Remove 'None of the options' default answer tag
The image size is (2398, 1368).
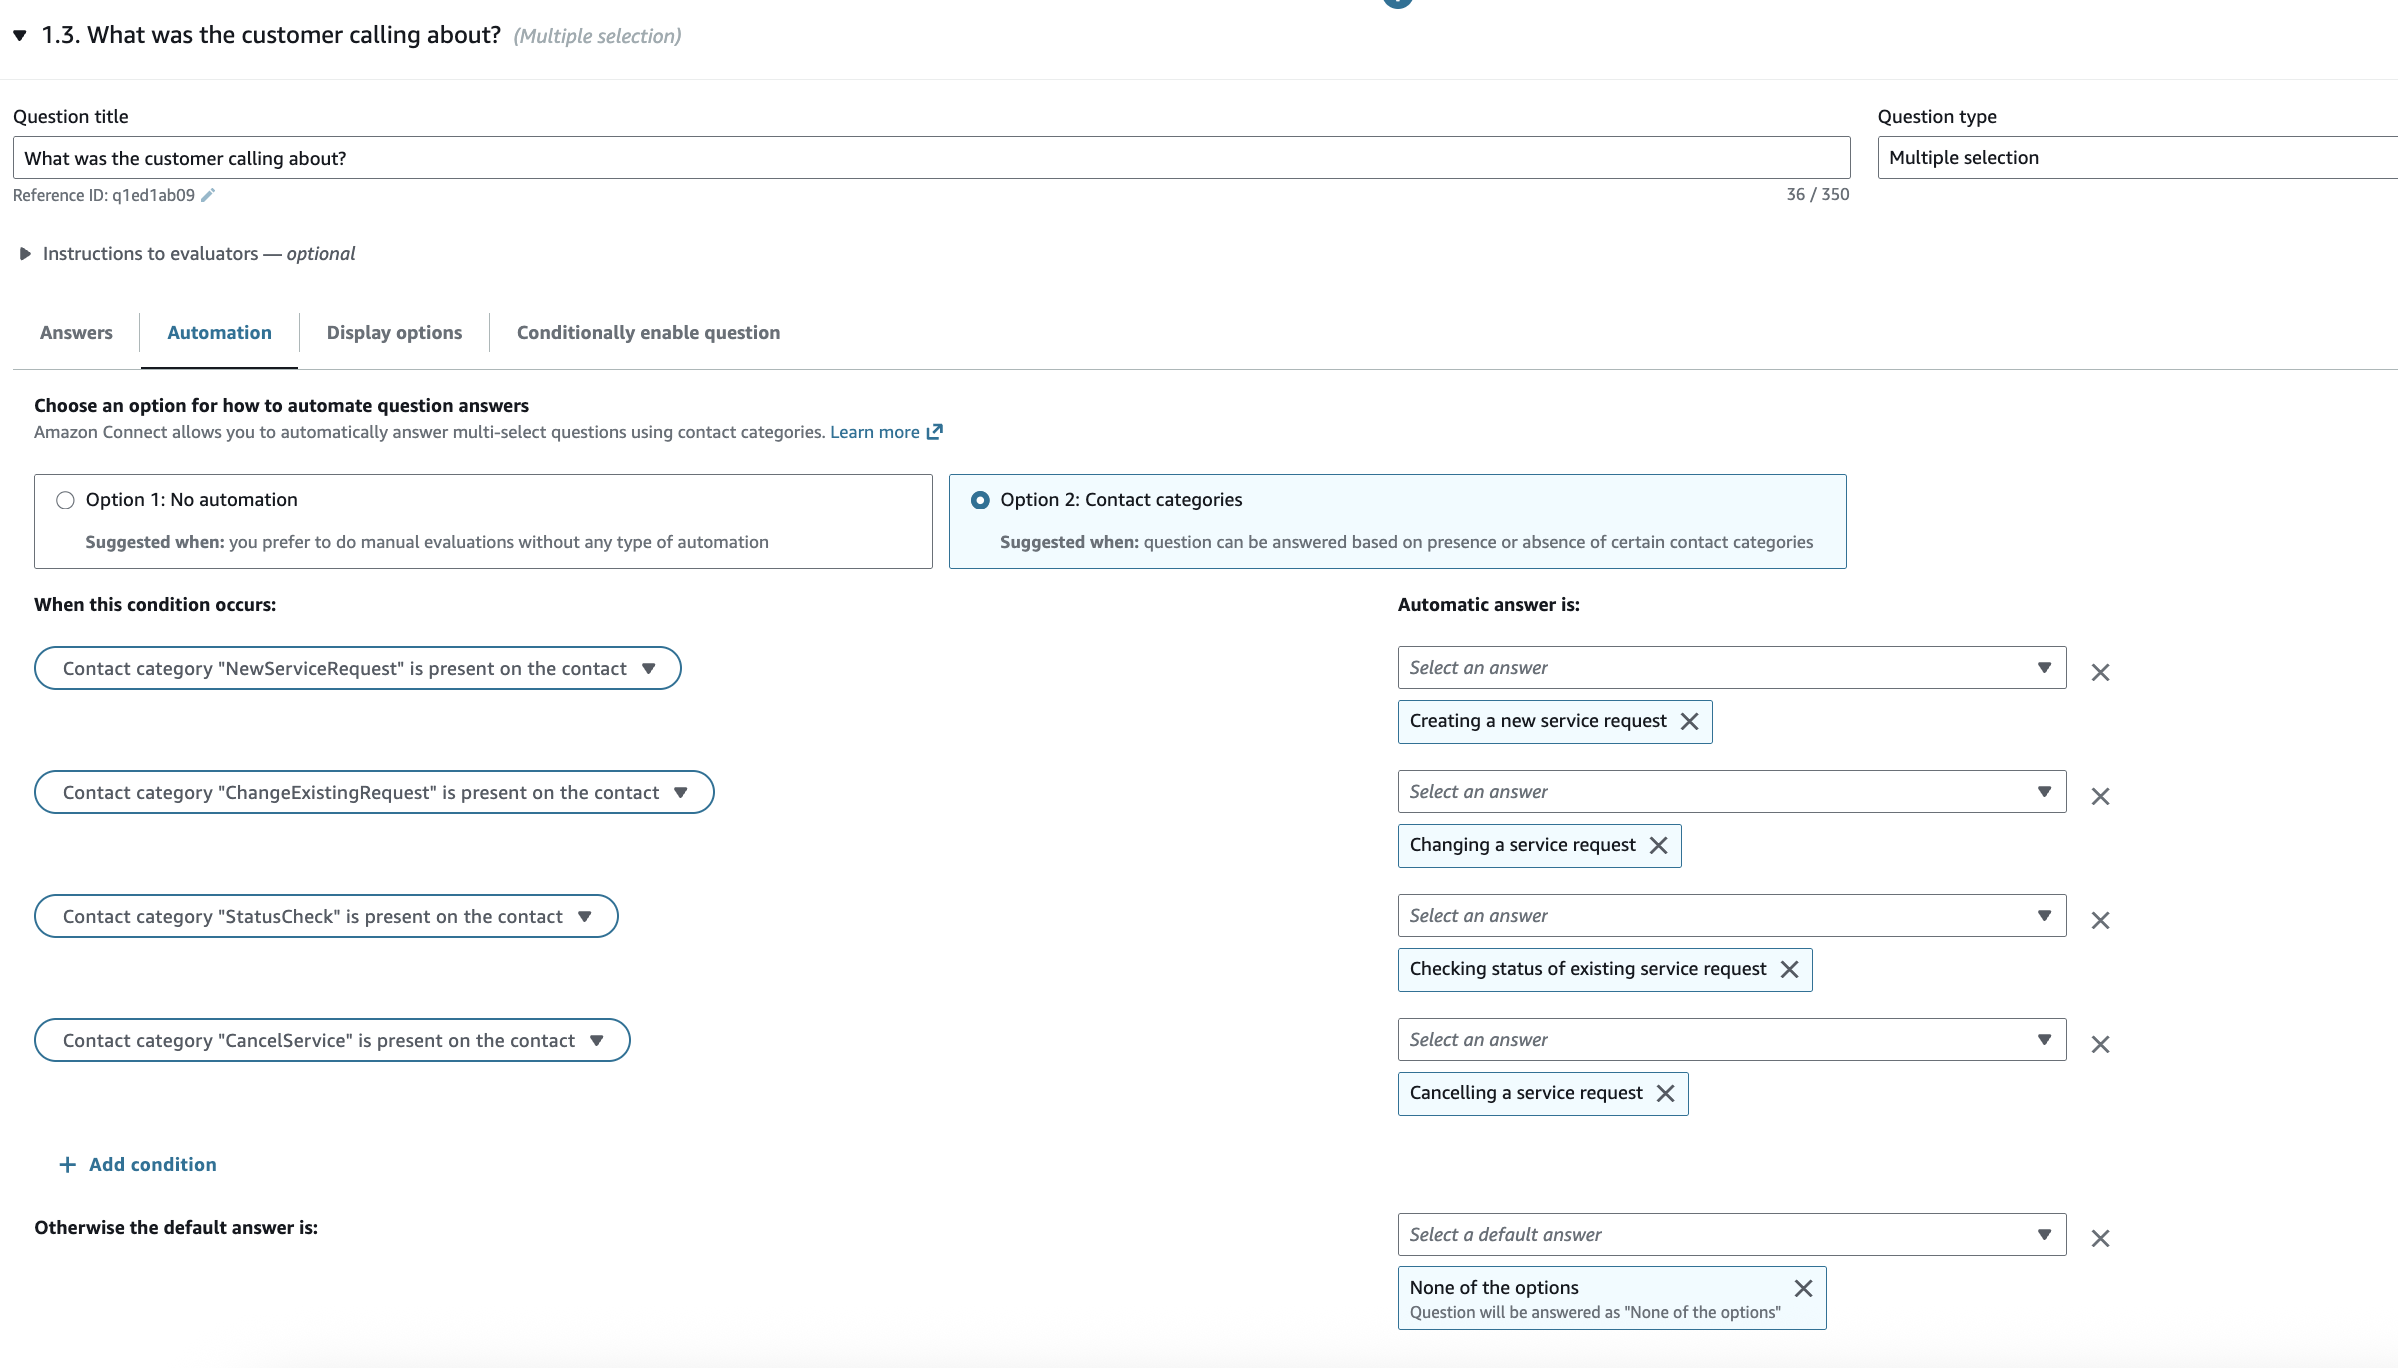coord(1803,1288)
